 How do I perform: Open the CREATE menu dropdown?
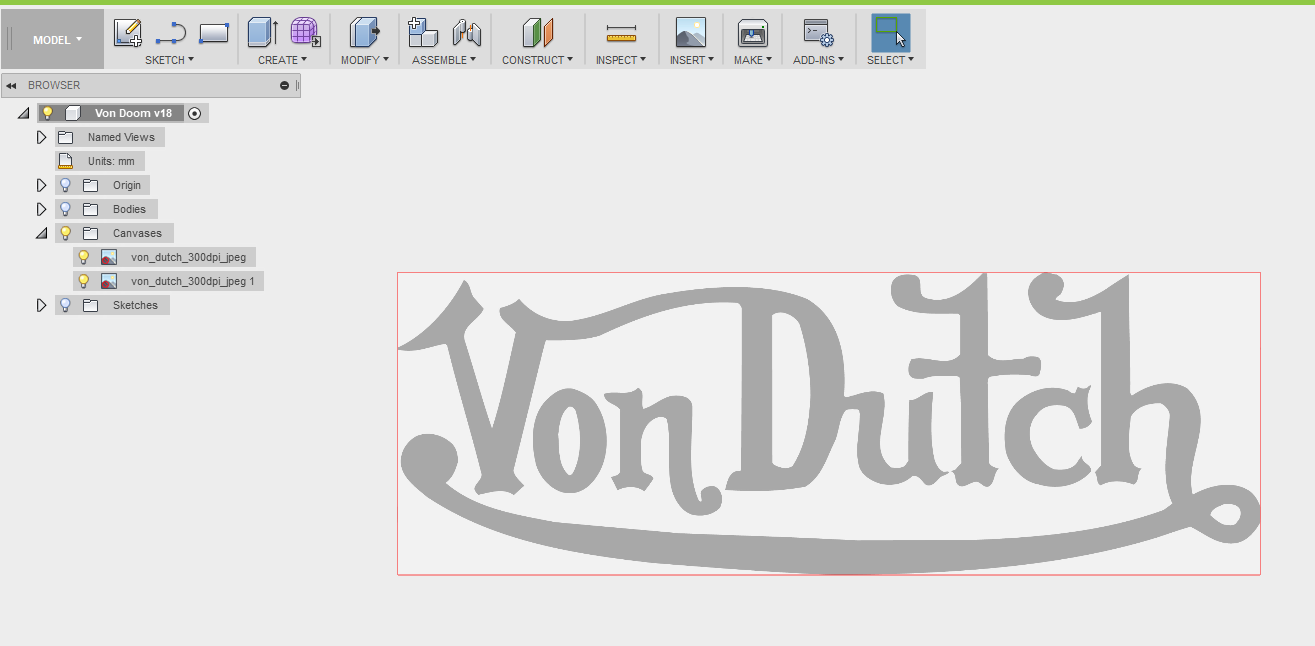(x=283, y=60)
